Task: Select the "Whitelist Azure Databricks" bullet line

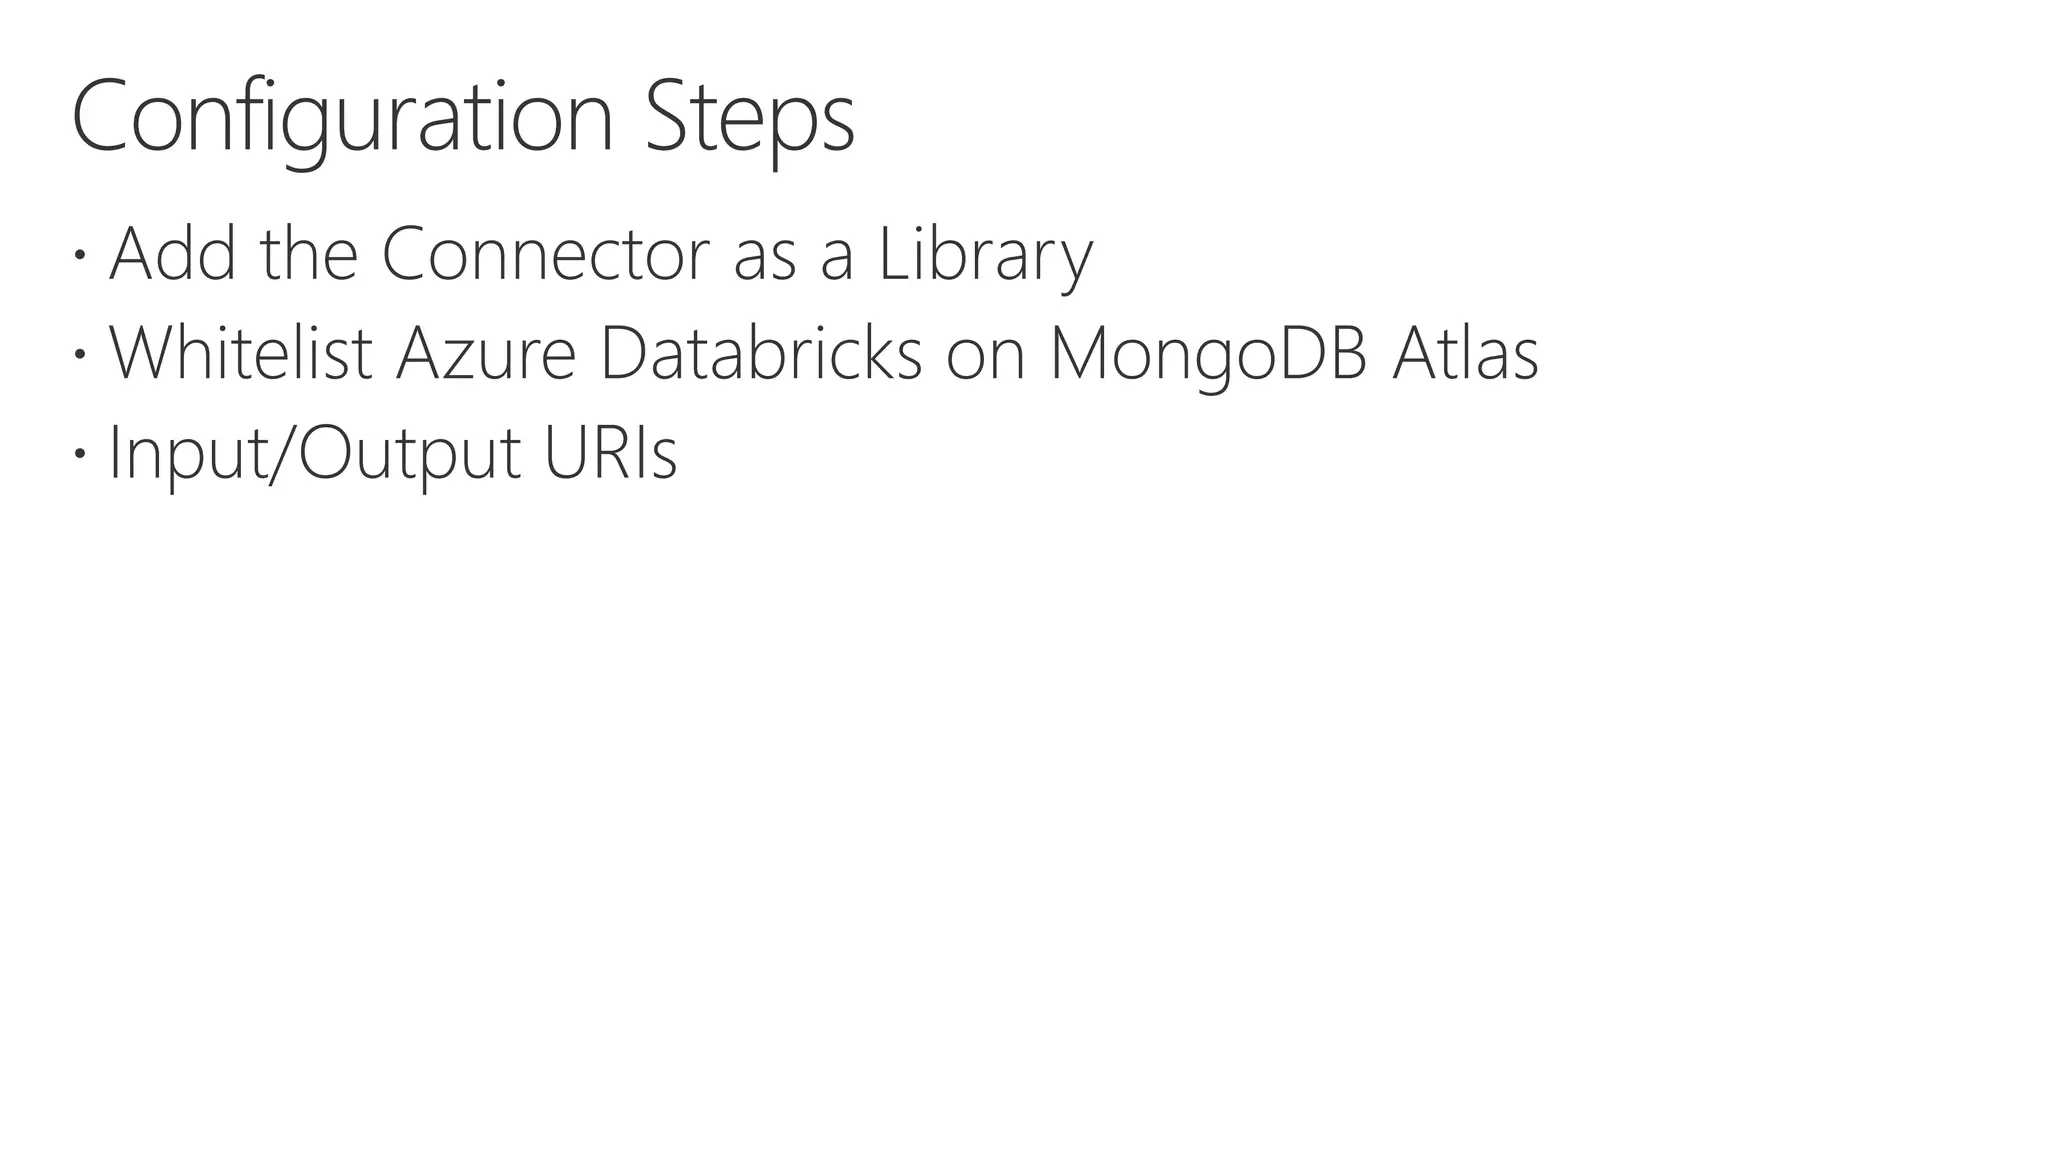Action: coord(823,353)
